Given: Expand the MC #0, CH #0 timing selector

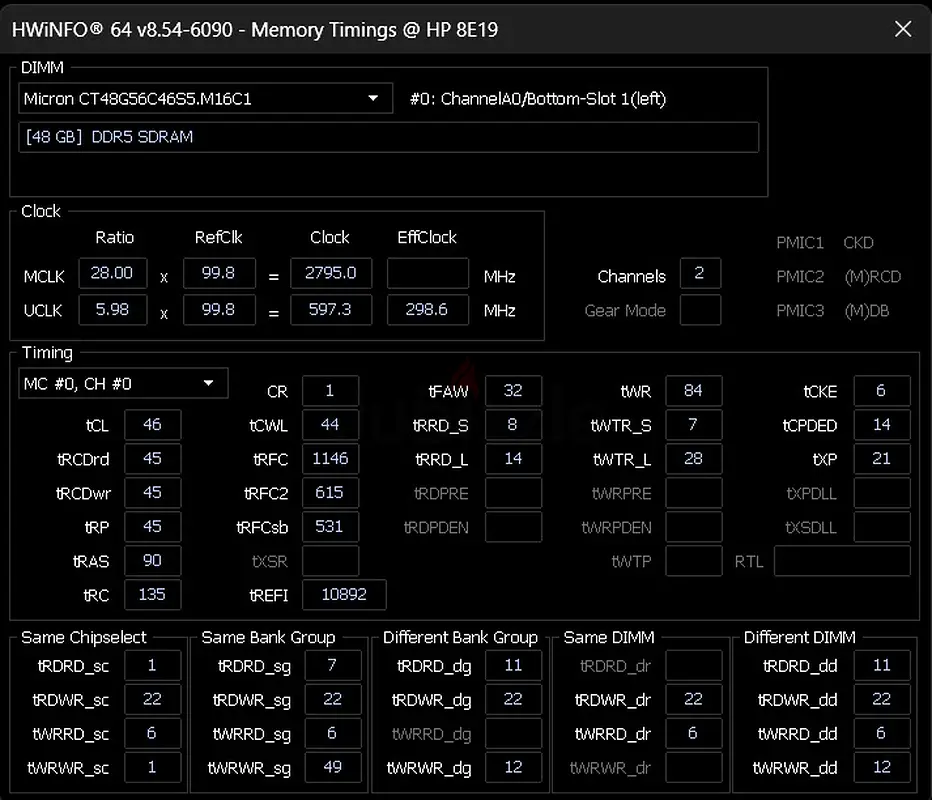Looking at the screenshot, I should (x=124, y=384).
